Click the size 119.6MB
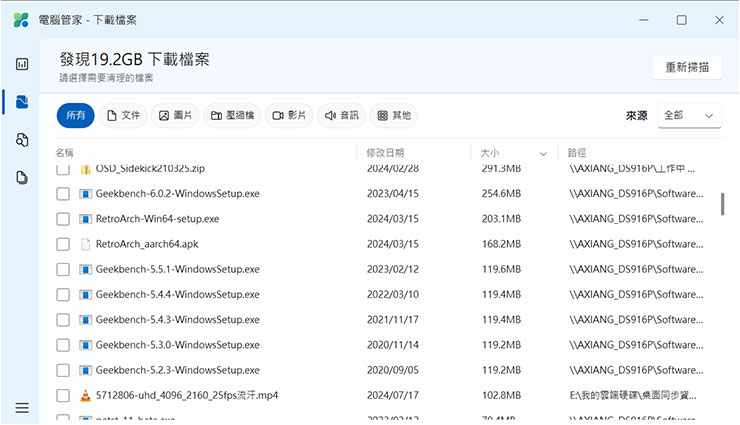The image size is (740, 425). pos(501,269)
